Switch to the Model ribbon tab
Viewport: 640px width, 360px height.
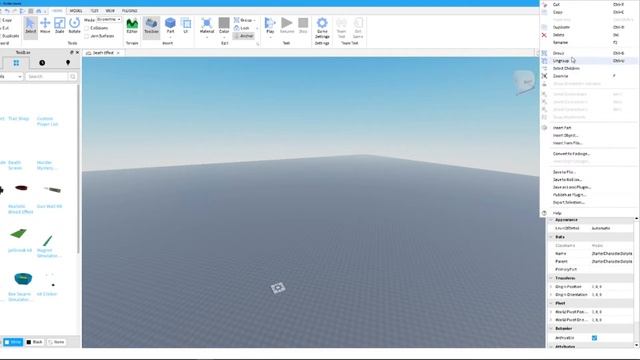click(76, 11)
